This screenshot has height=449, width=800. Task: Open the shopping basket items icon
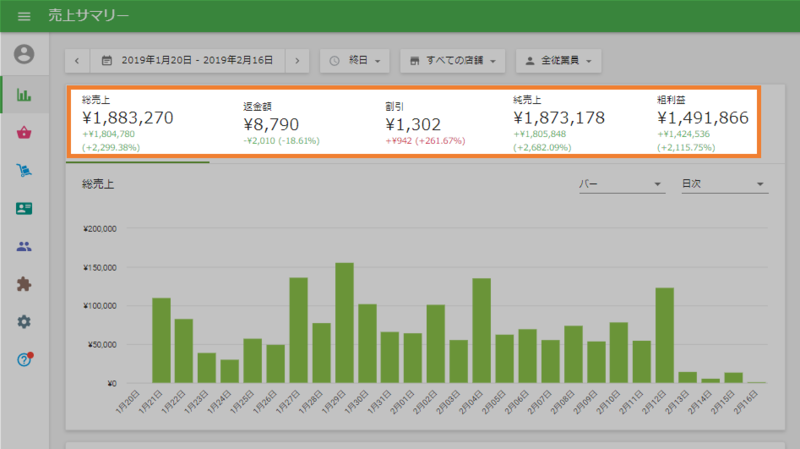24,133
